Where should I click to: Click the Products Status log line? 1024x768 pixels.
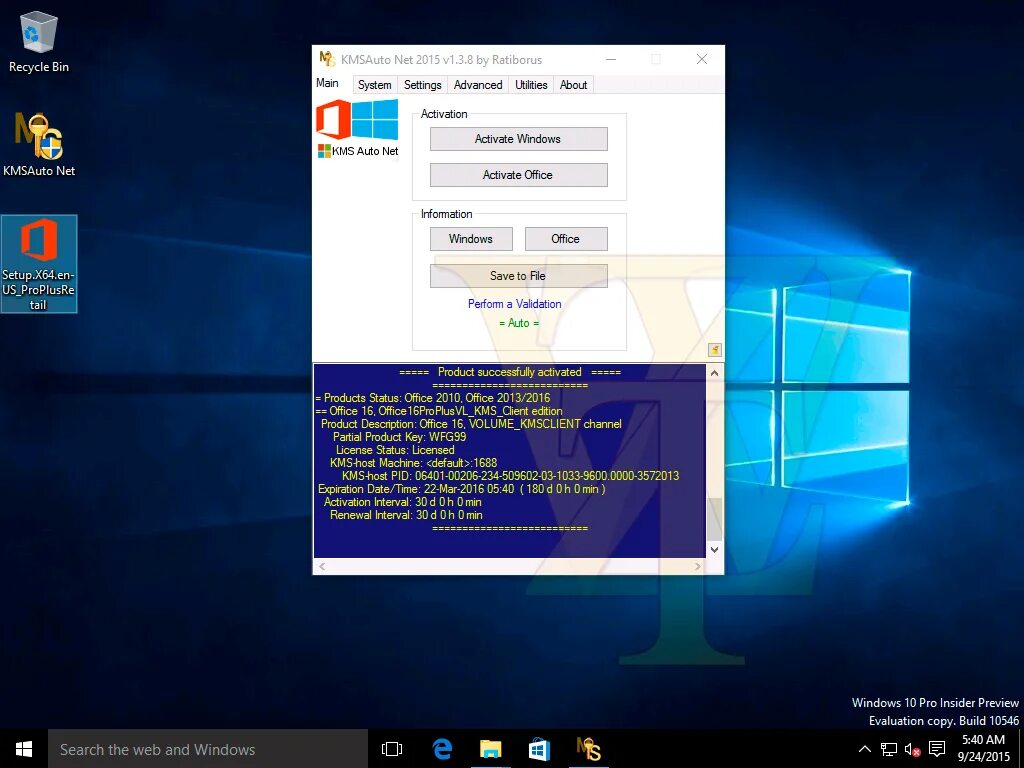click(x=432, y=398)
